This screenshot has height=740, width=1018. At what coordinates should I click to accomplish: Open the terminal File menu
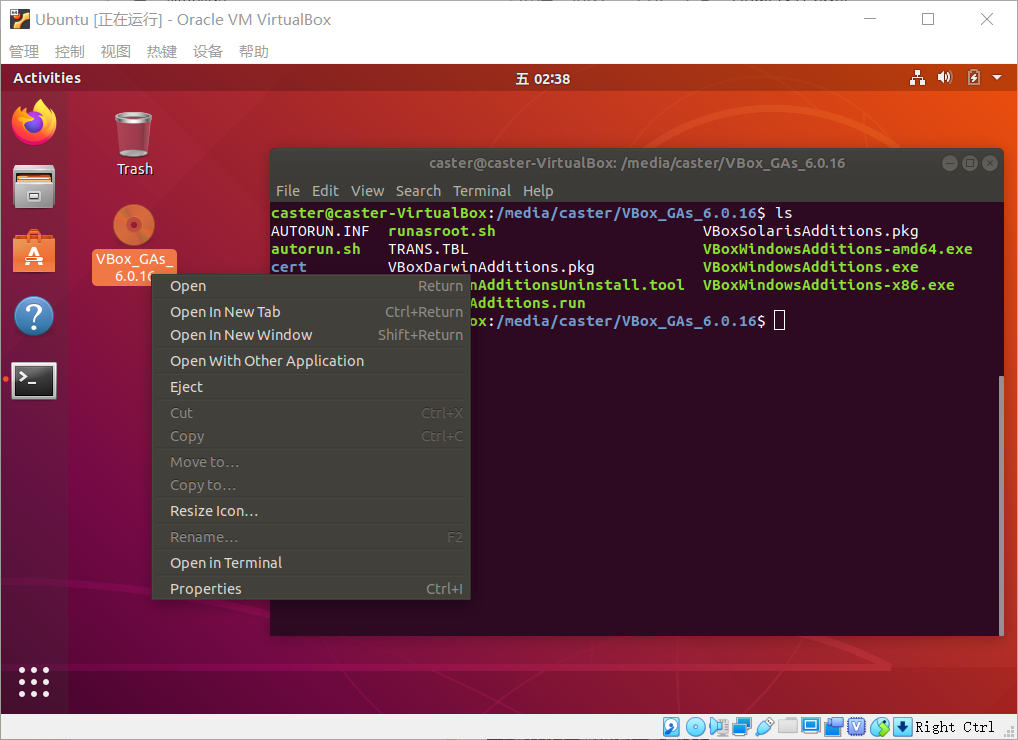(288, 191)
